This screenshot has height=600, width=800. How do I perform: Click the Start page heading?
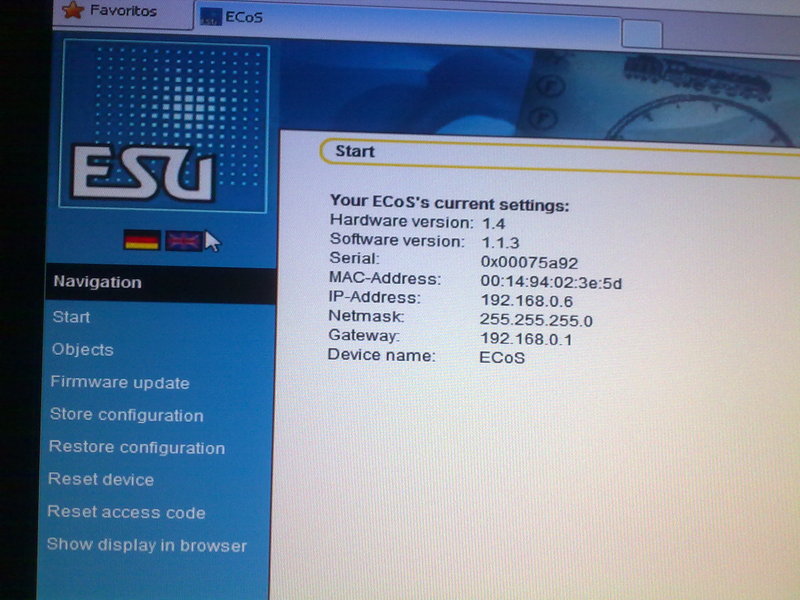tap(355, 151)
